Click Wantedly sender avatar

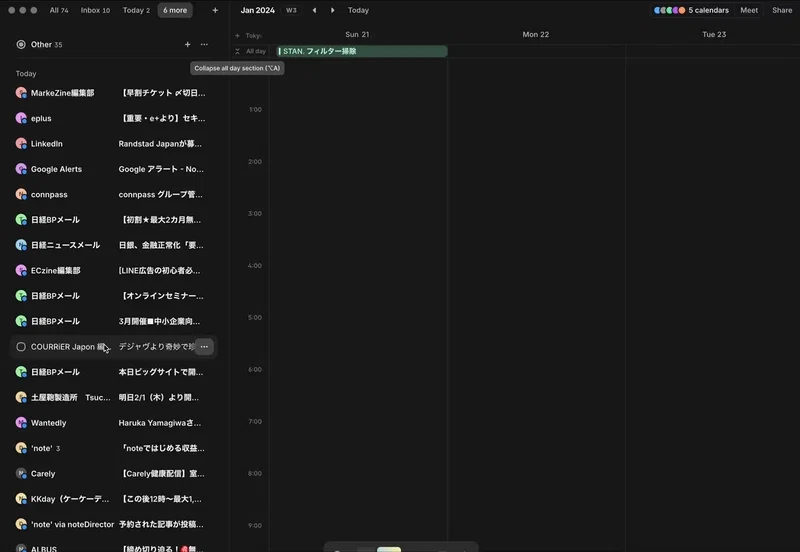pos(21,423)
